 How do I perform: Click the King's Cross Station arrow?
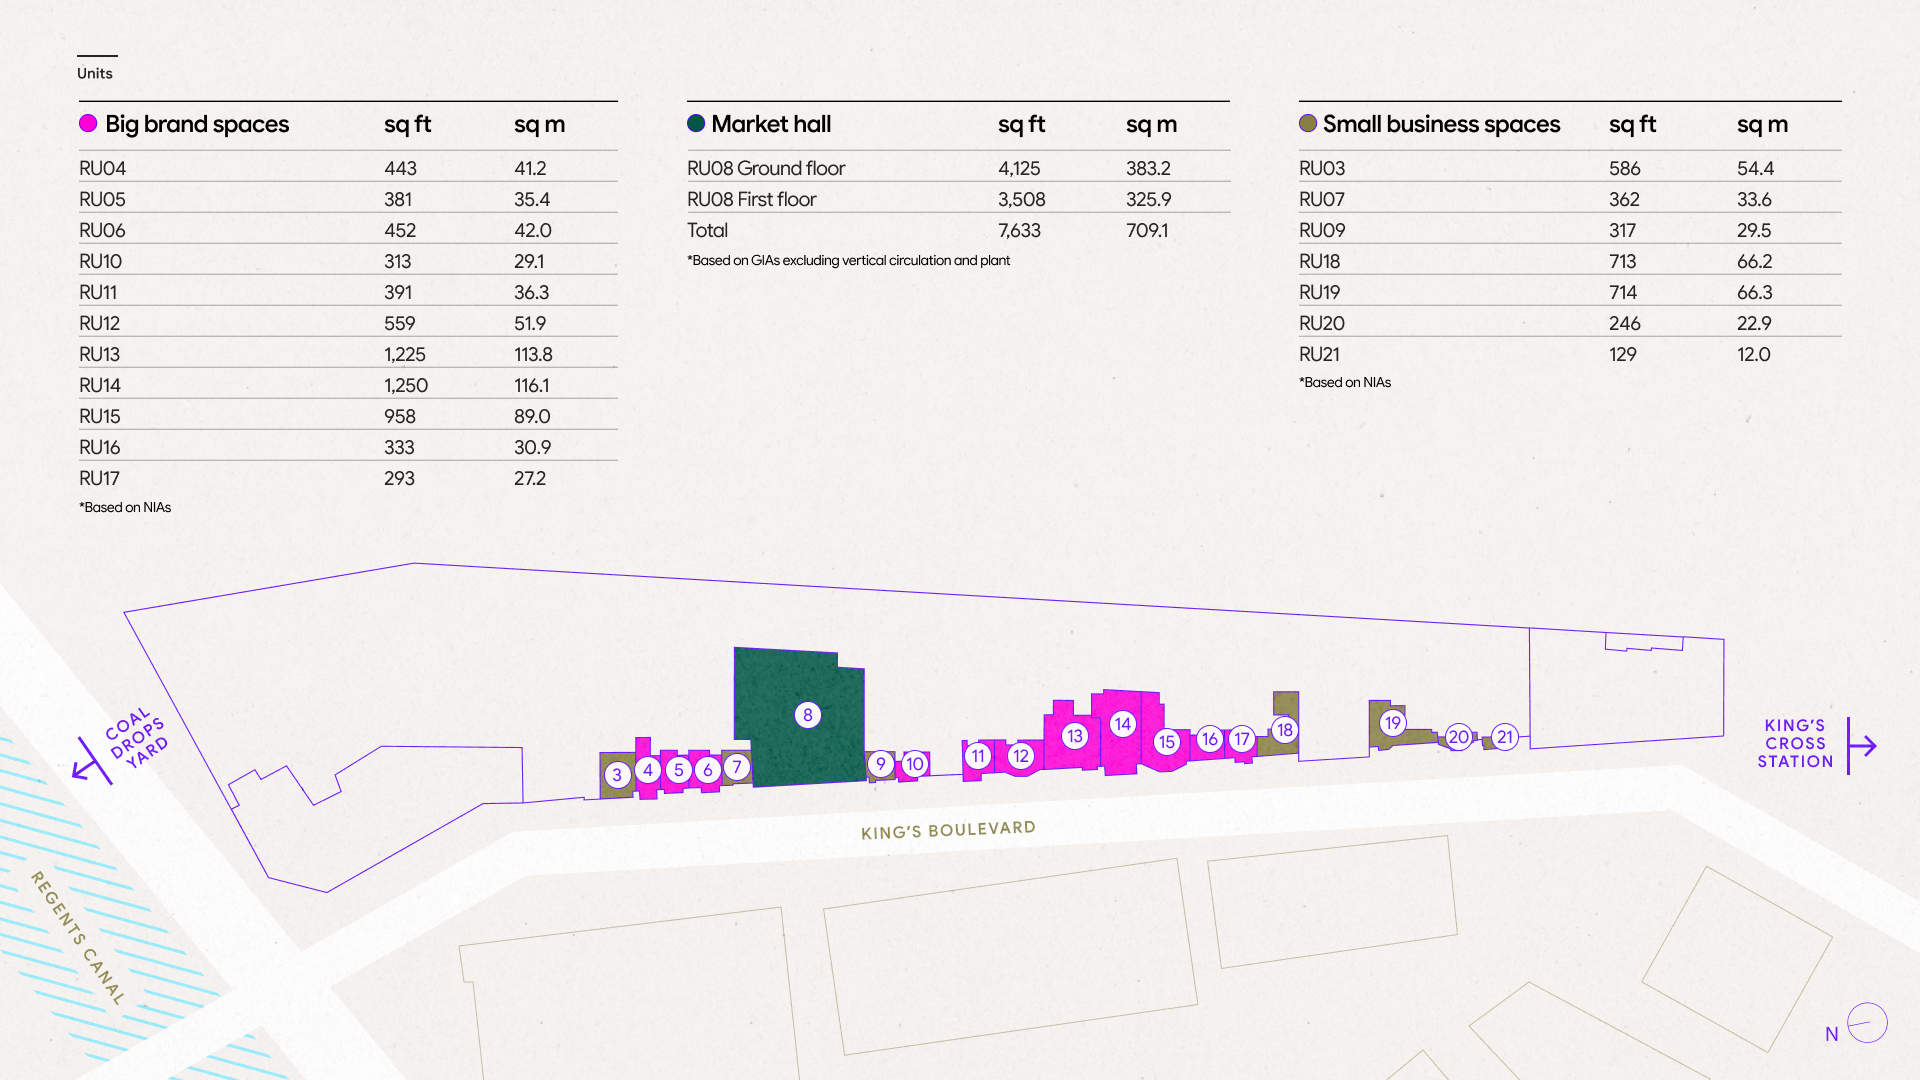[1862, 745]
